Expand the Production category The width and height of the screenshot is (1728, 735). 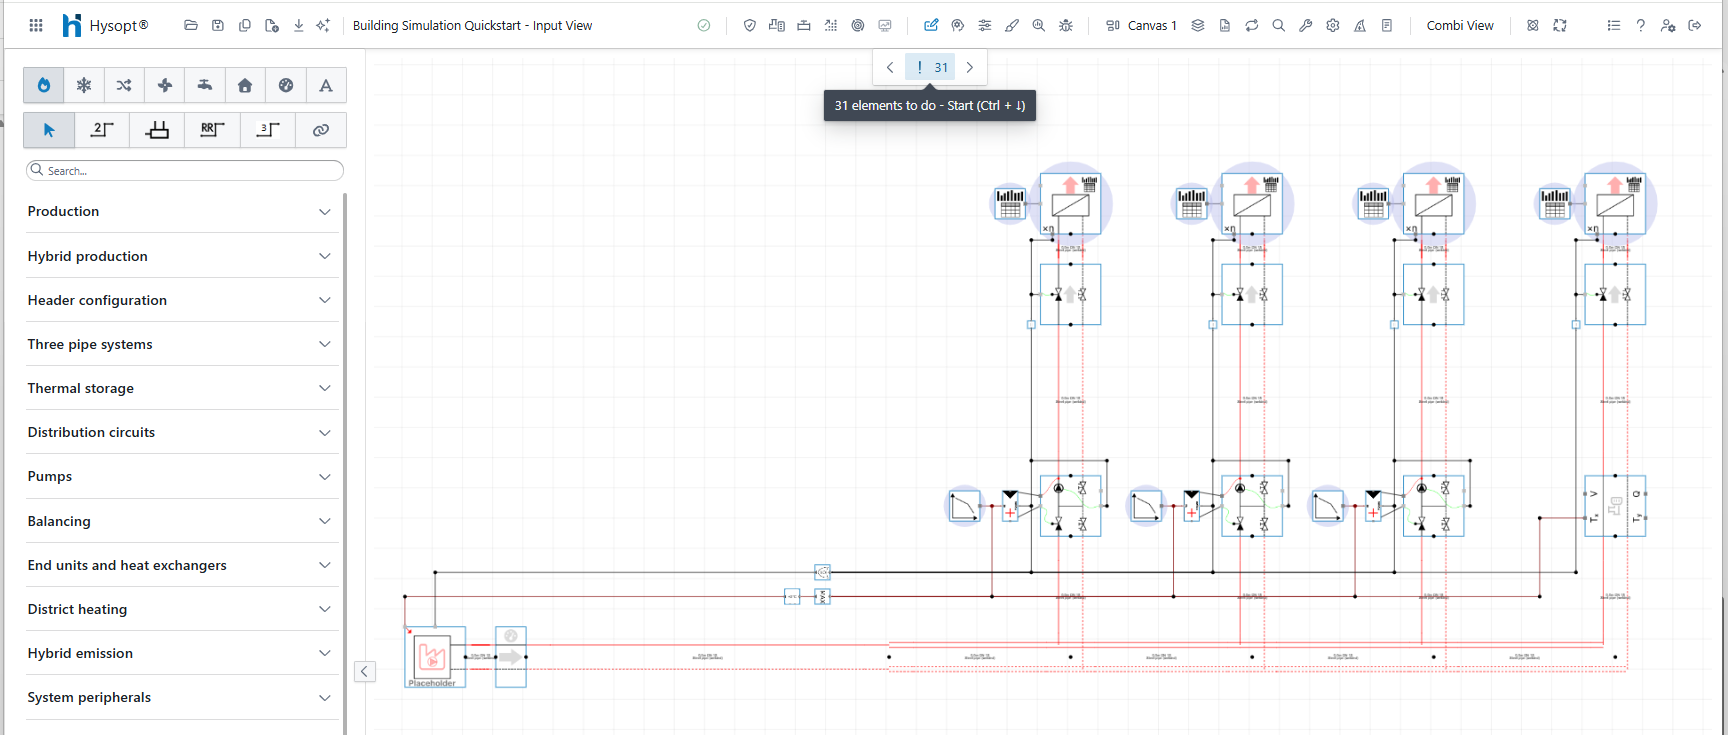(182, 212)
